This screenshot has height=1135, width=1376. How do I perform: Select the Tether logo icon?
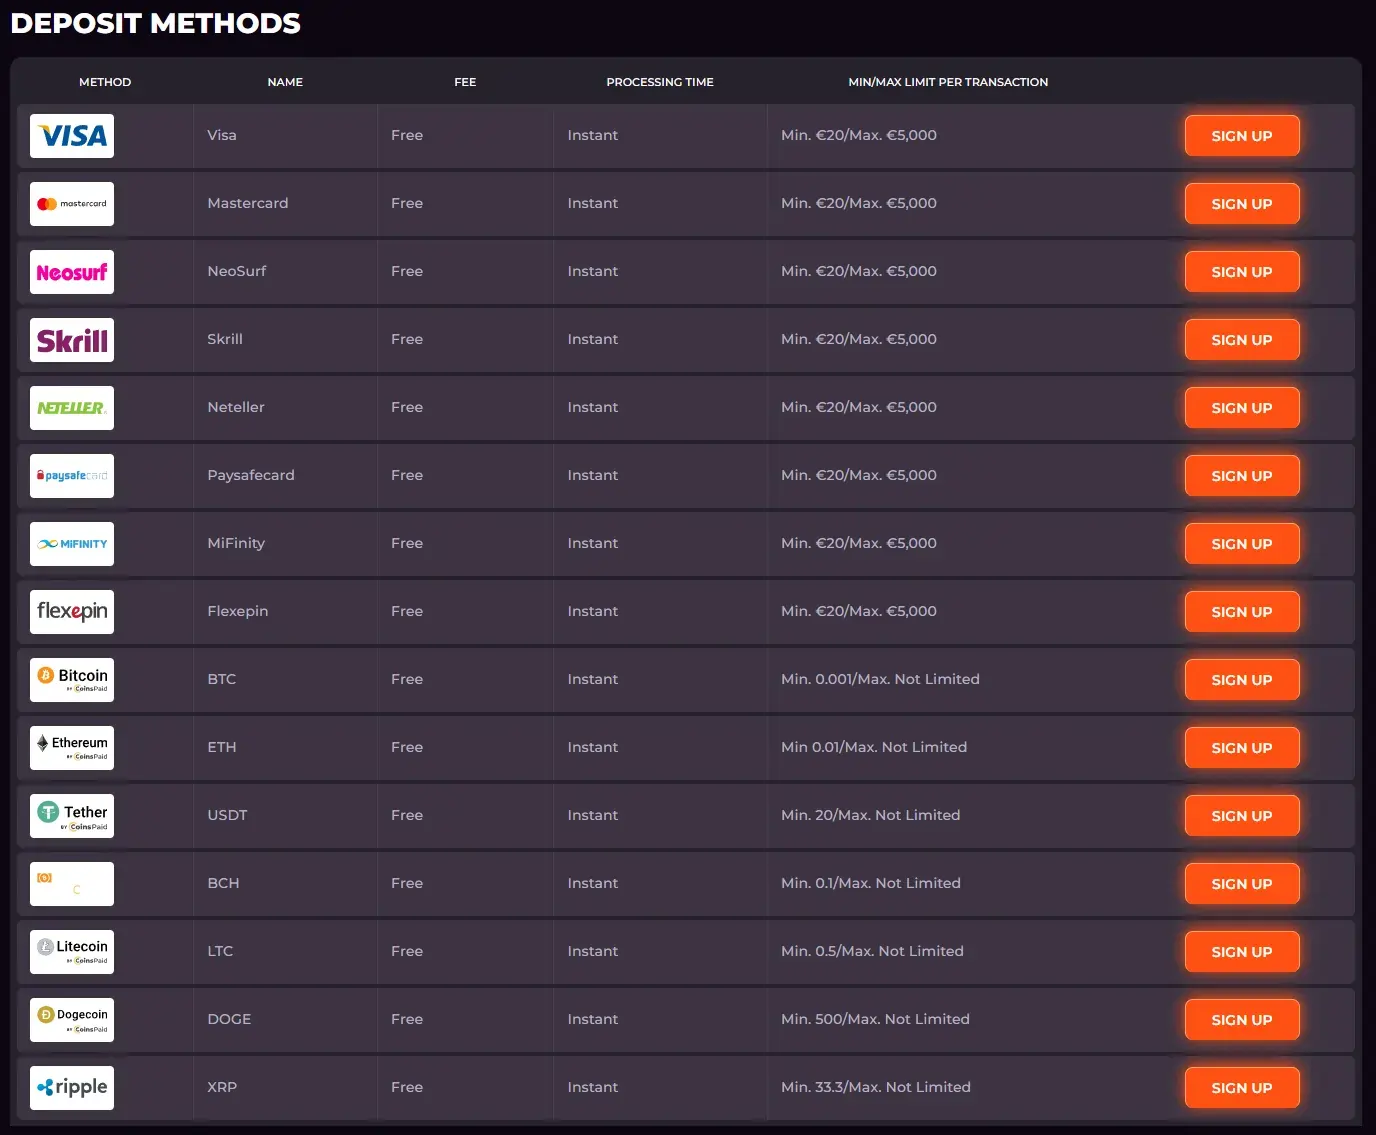click(72, 816)
